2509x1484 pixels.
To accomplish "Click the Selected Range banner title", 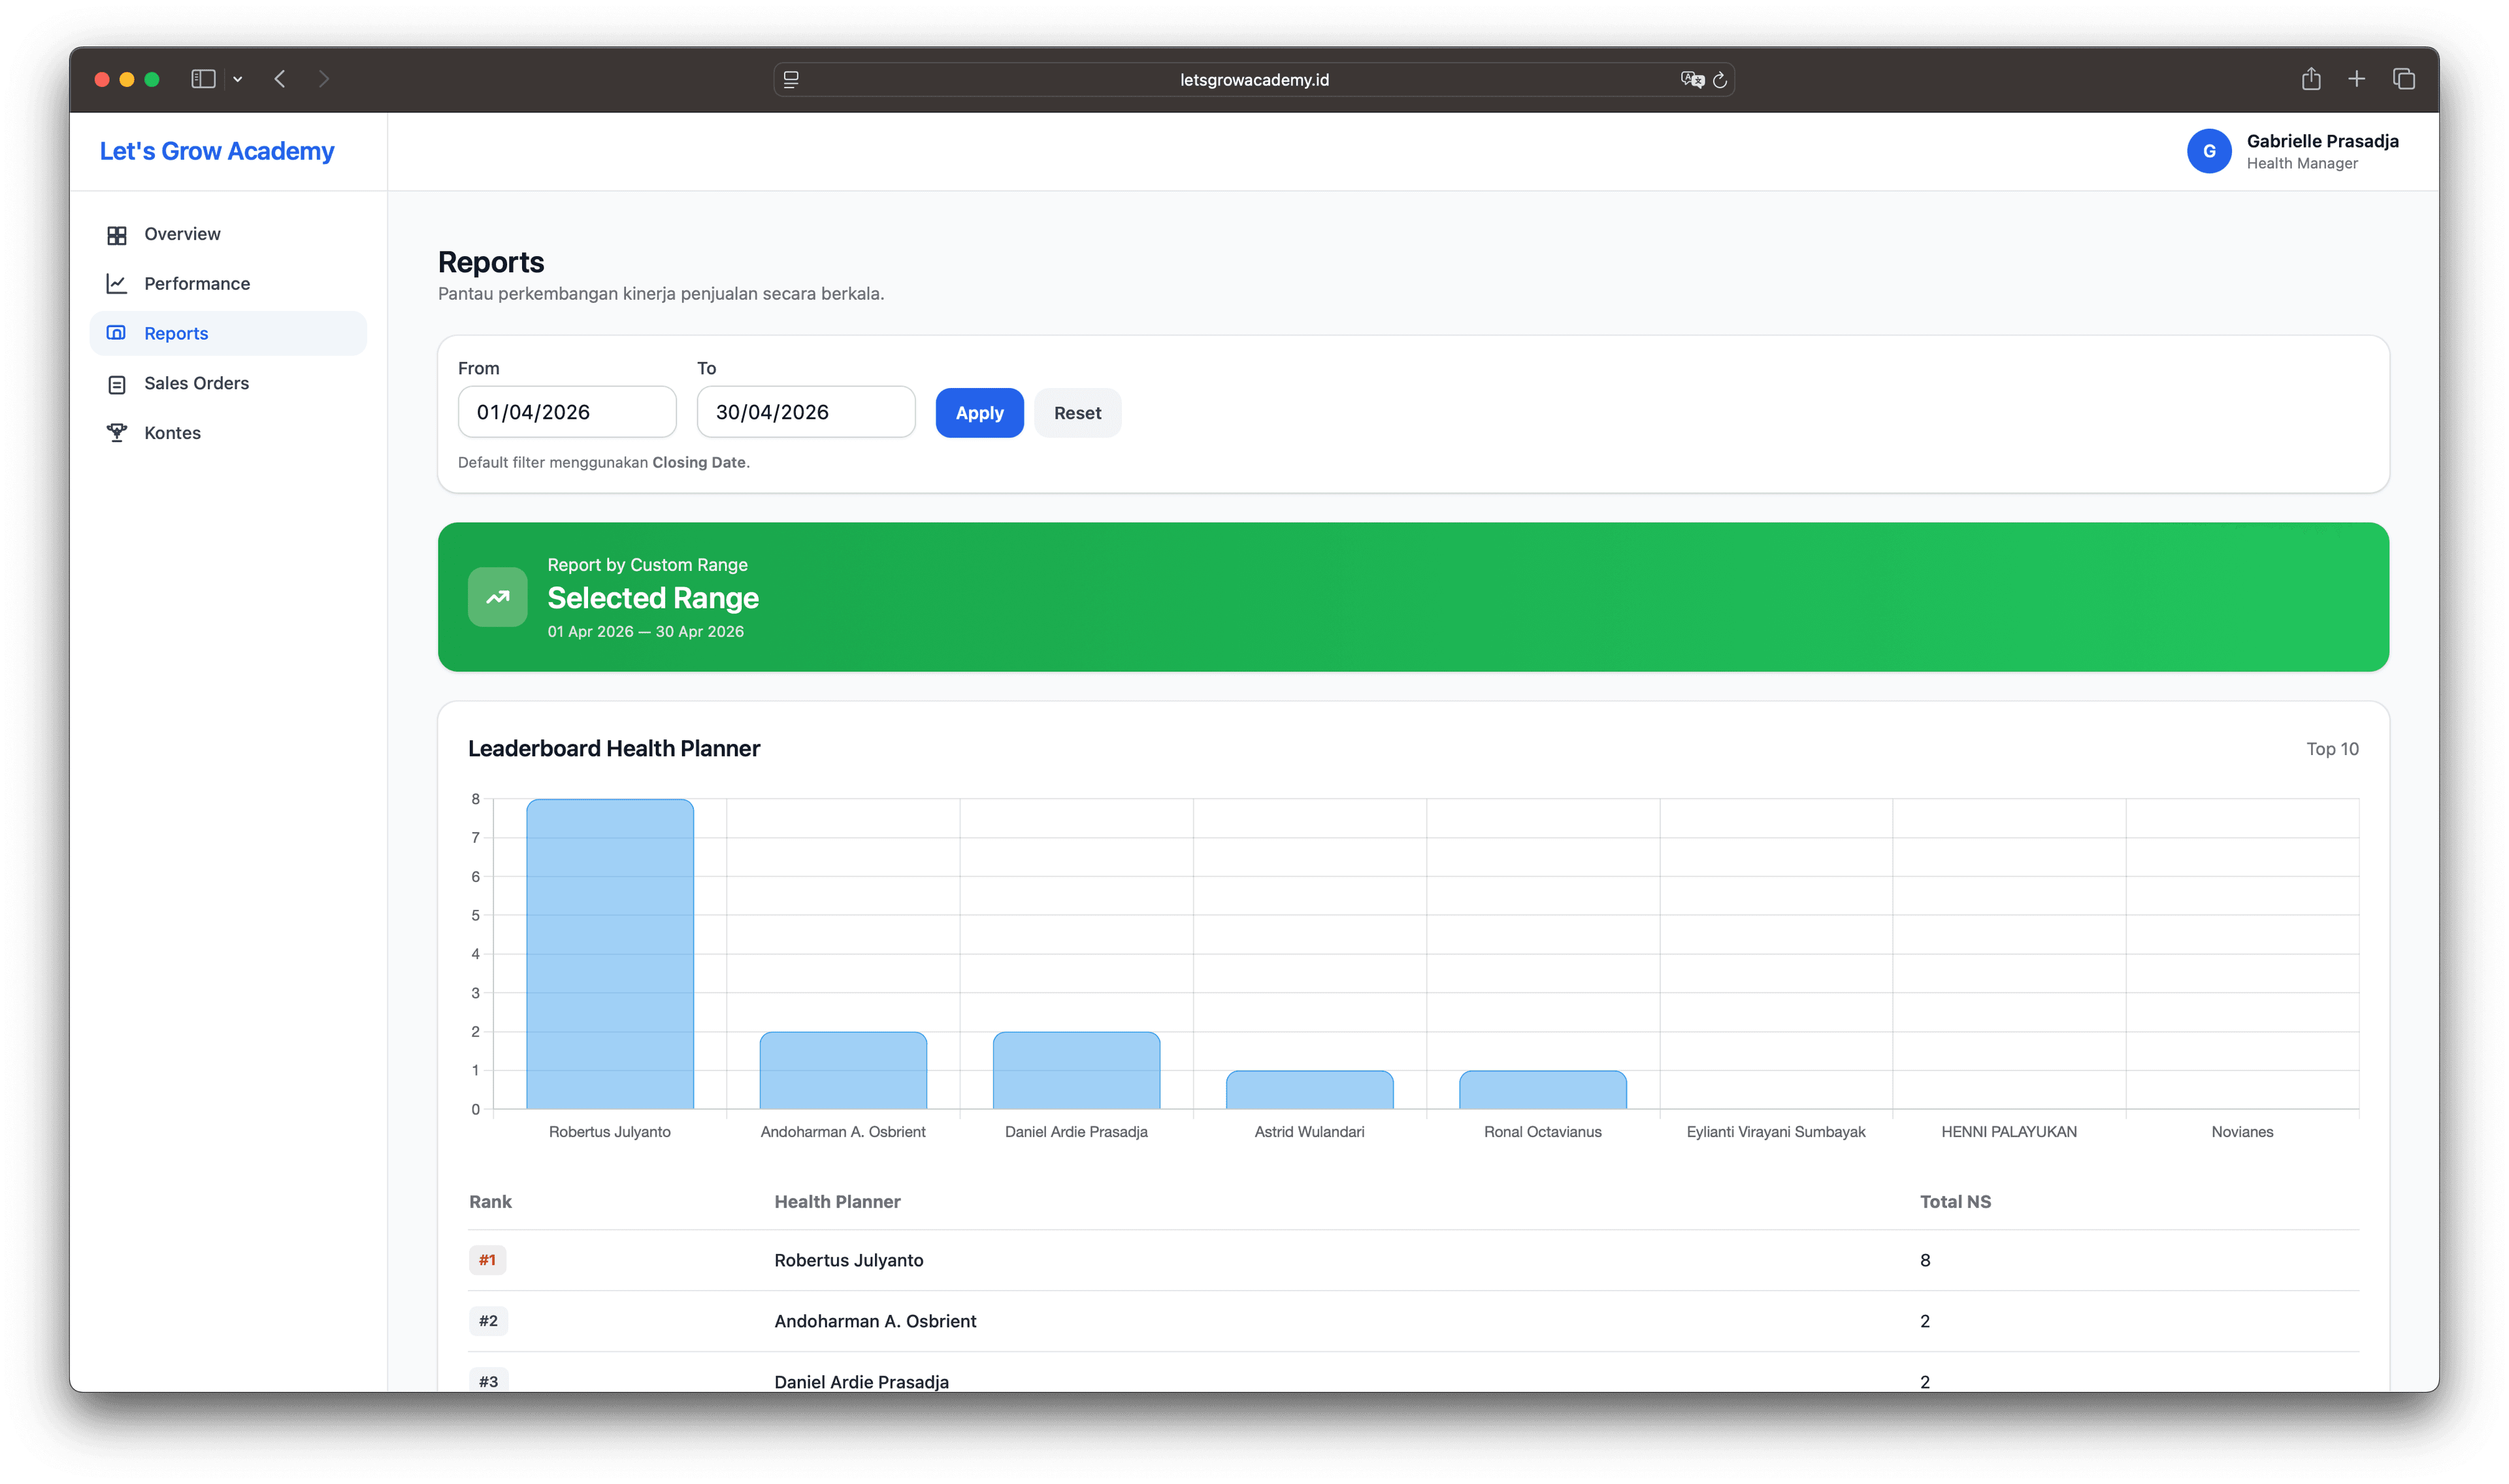I will point(653,598).
